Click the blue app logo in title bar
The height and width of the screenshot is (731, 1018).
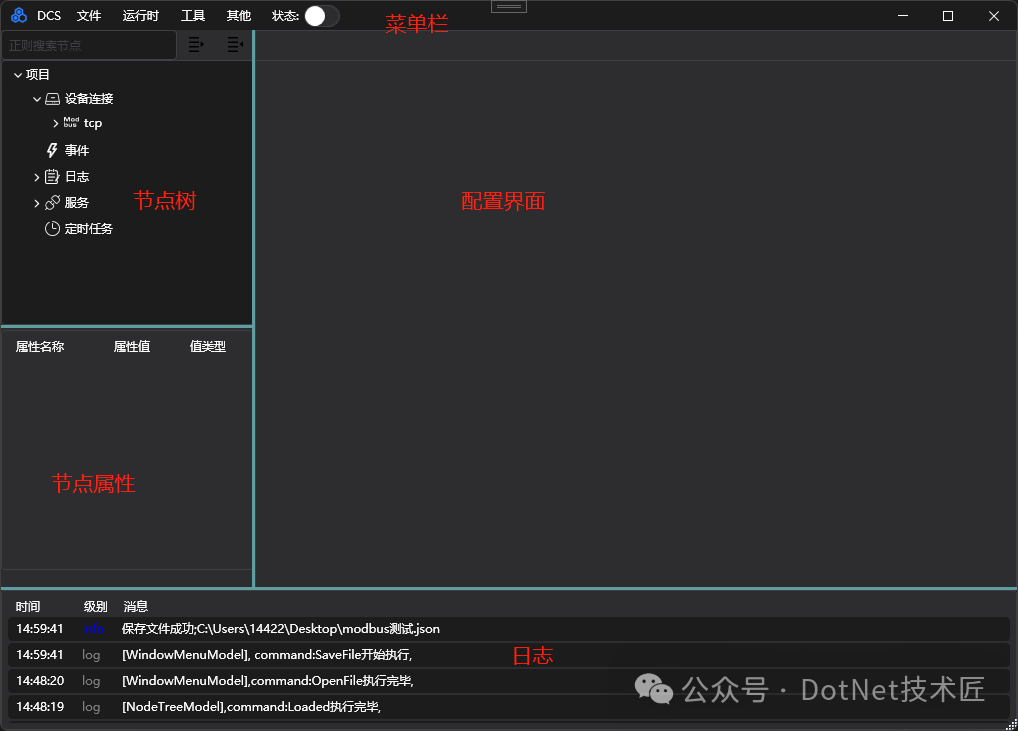[17, 15]
